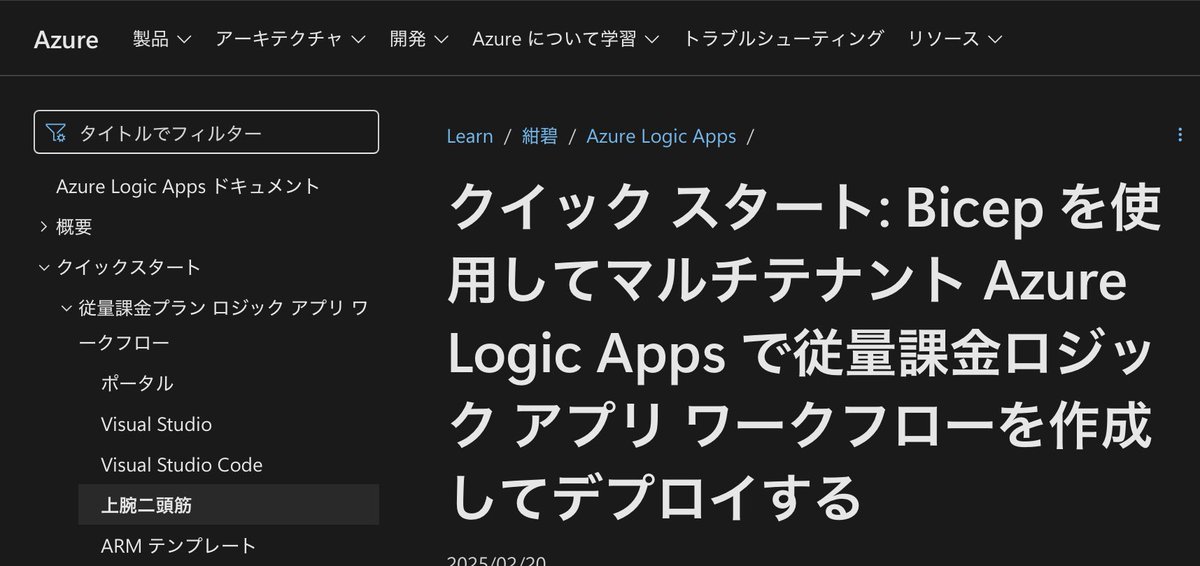Image resolution: width=1200 pixels, height=566 pixels.
Task: Open the トラブルシューティング menu item
Action: click(x=784, y=39)
